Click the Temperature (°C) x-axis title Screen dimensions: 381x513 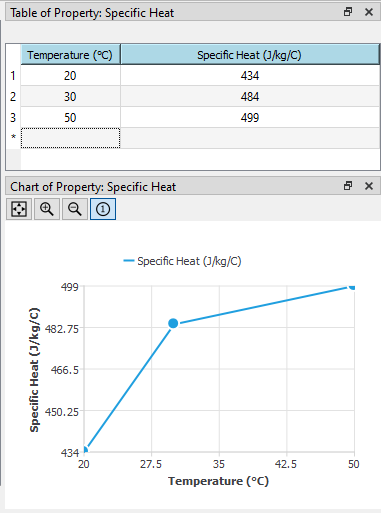pyautogui.click(x=218, y=481)
